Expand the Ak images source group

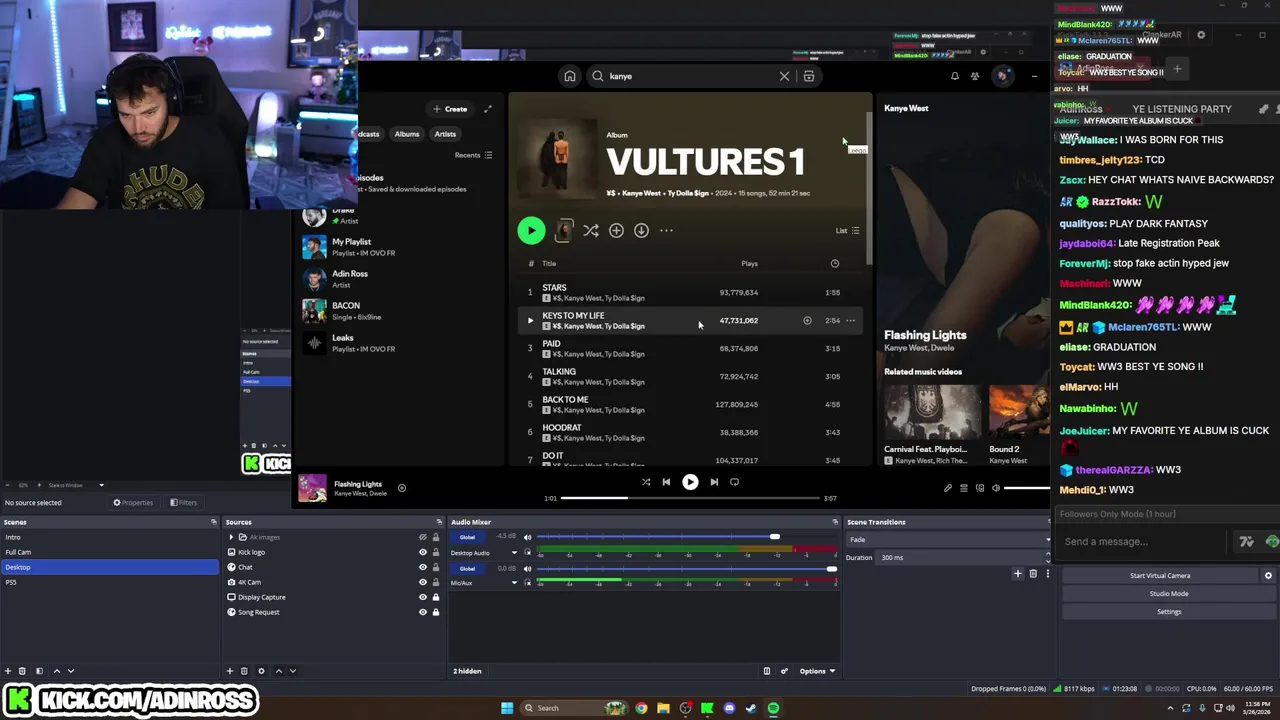[x=231, y=537]
